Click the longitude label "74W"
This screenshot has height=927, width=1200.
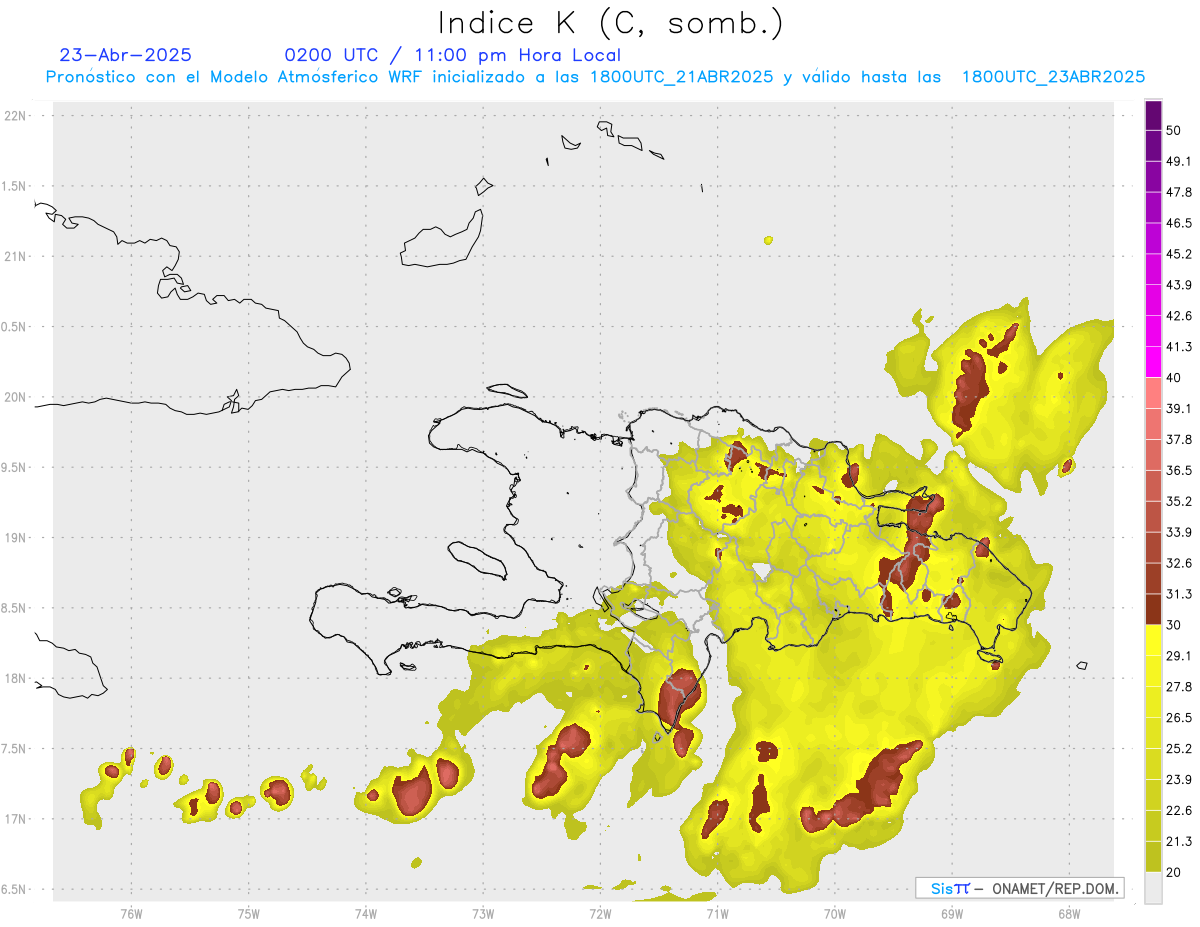coord(366,913)
